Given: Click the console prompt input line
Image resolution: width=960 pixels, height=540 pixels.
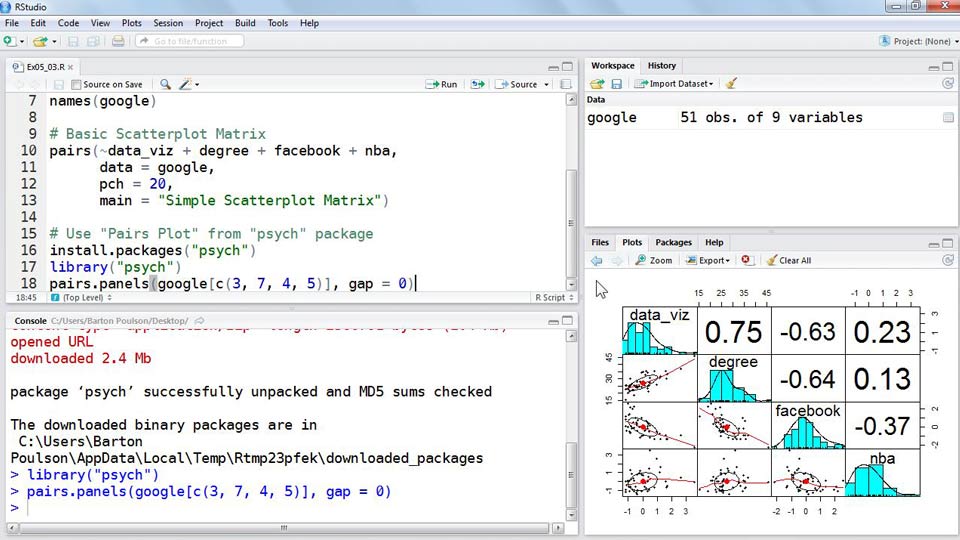Looking at the screenshot, I should [x=288, y=508].
